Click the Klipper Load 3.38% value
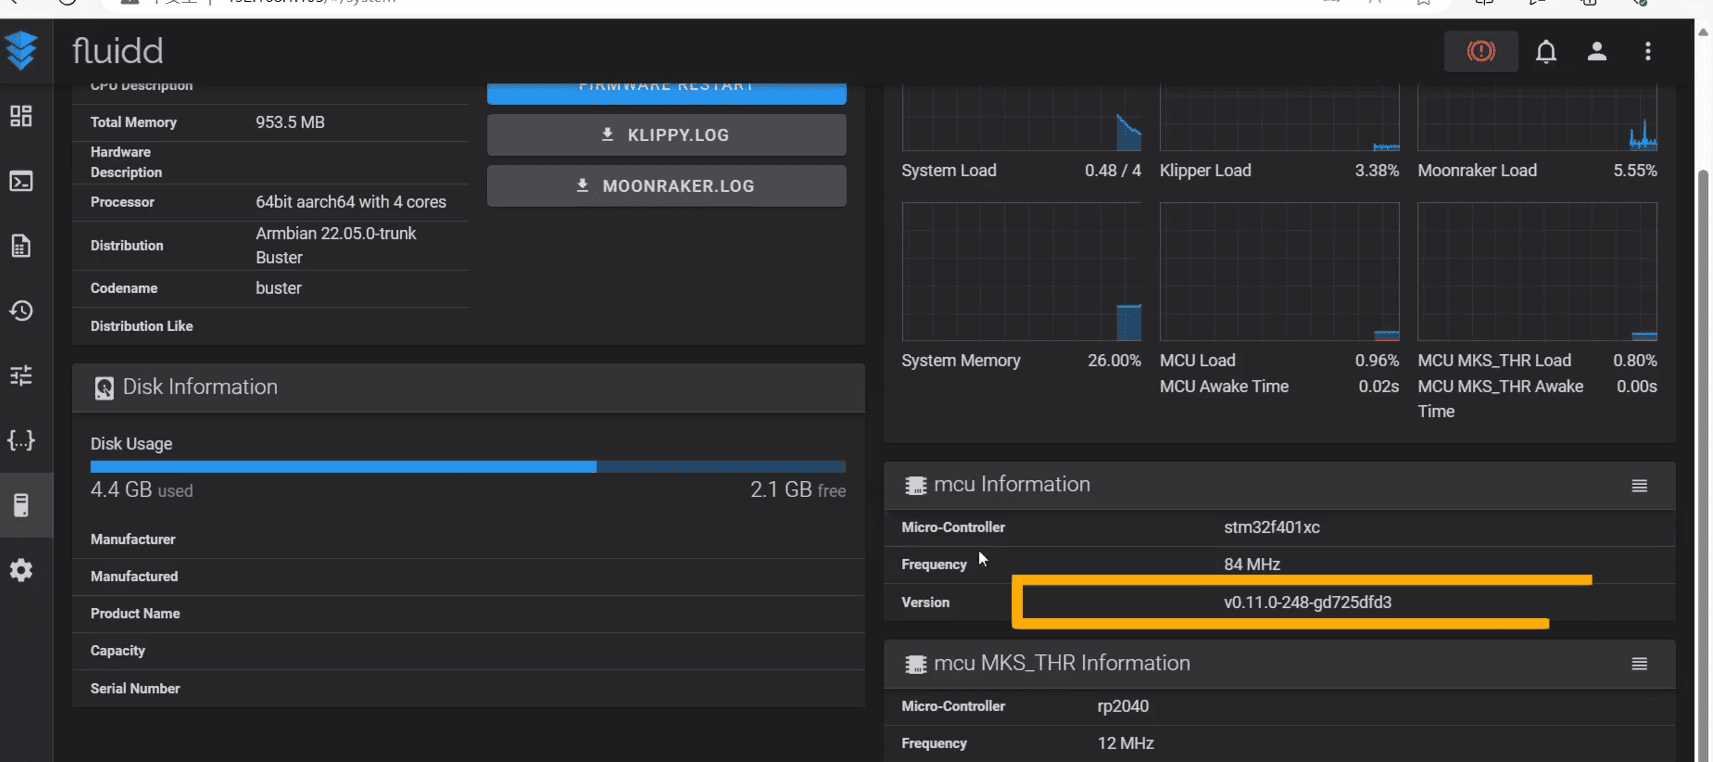The width and height of the screenshot is (1713, 762). pos(1376,170)
